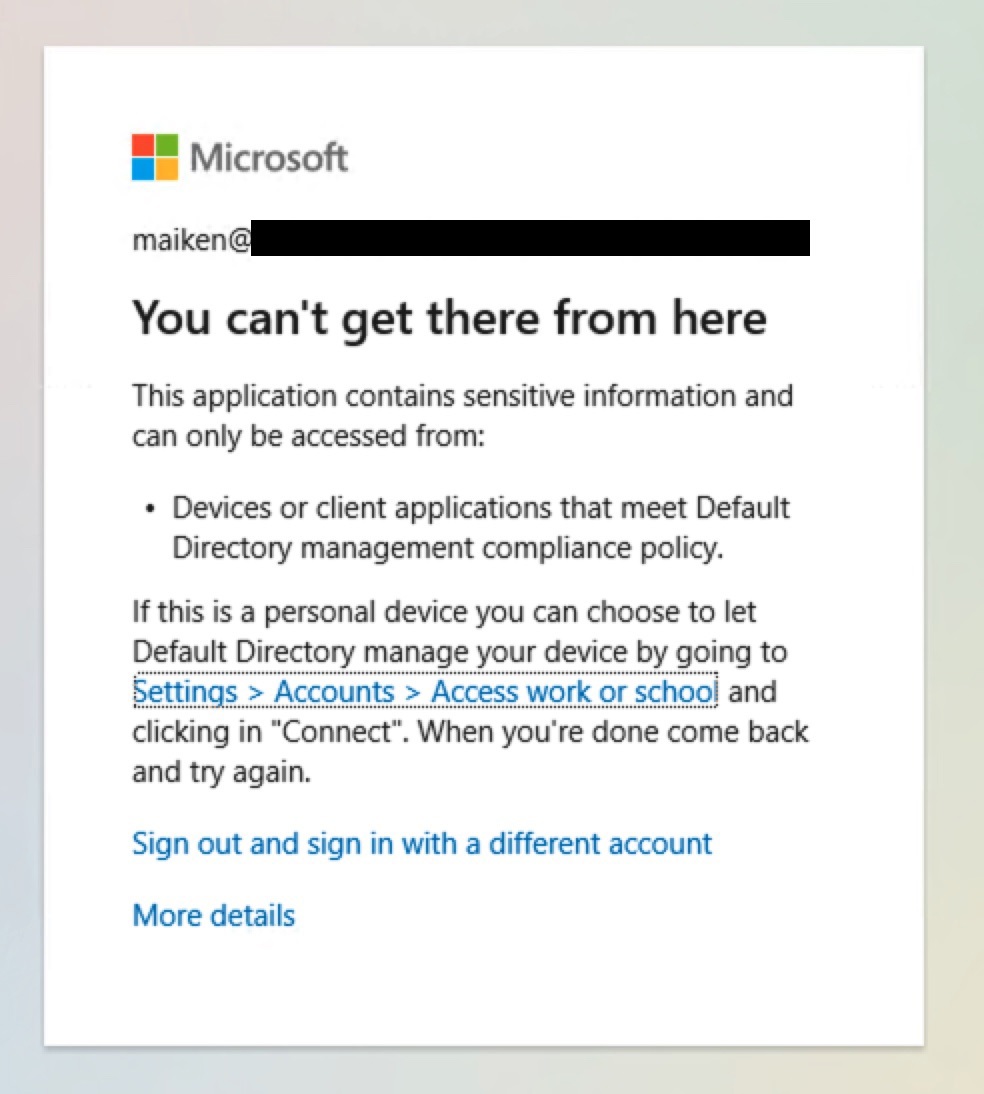Expand the More details link
This screenshot has width=984, height=1094.
214,915
